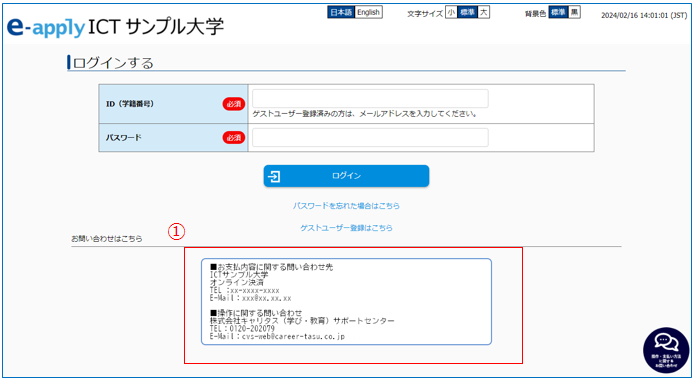Focus the ID (学籍番号) input field

point(370,98)
